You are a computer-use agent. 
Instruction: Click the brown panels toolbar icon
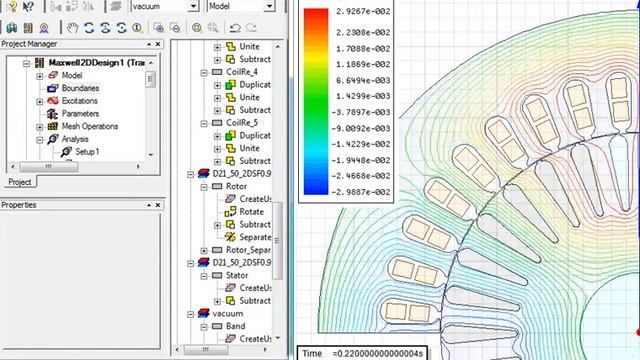(28, 28)
